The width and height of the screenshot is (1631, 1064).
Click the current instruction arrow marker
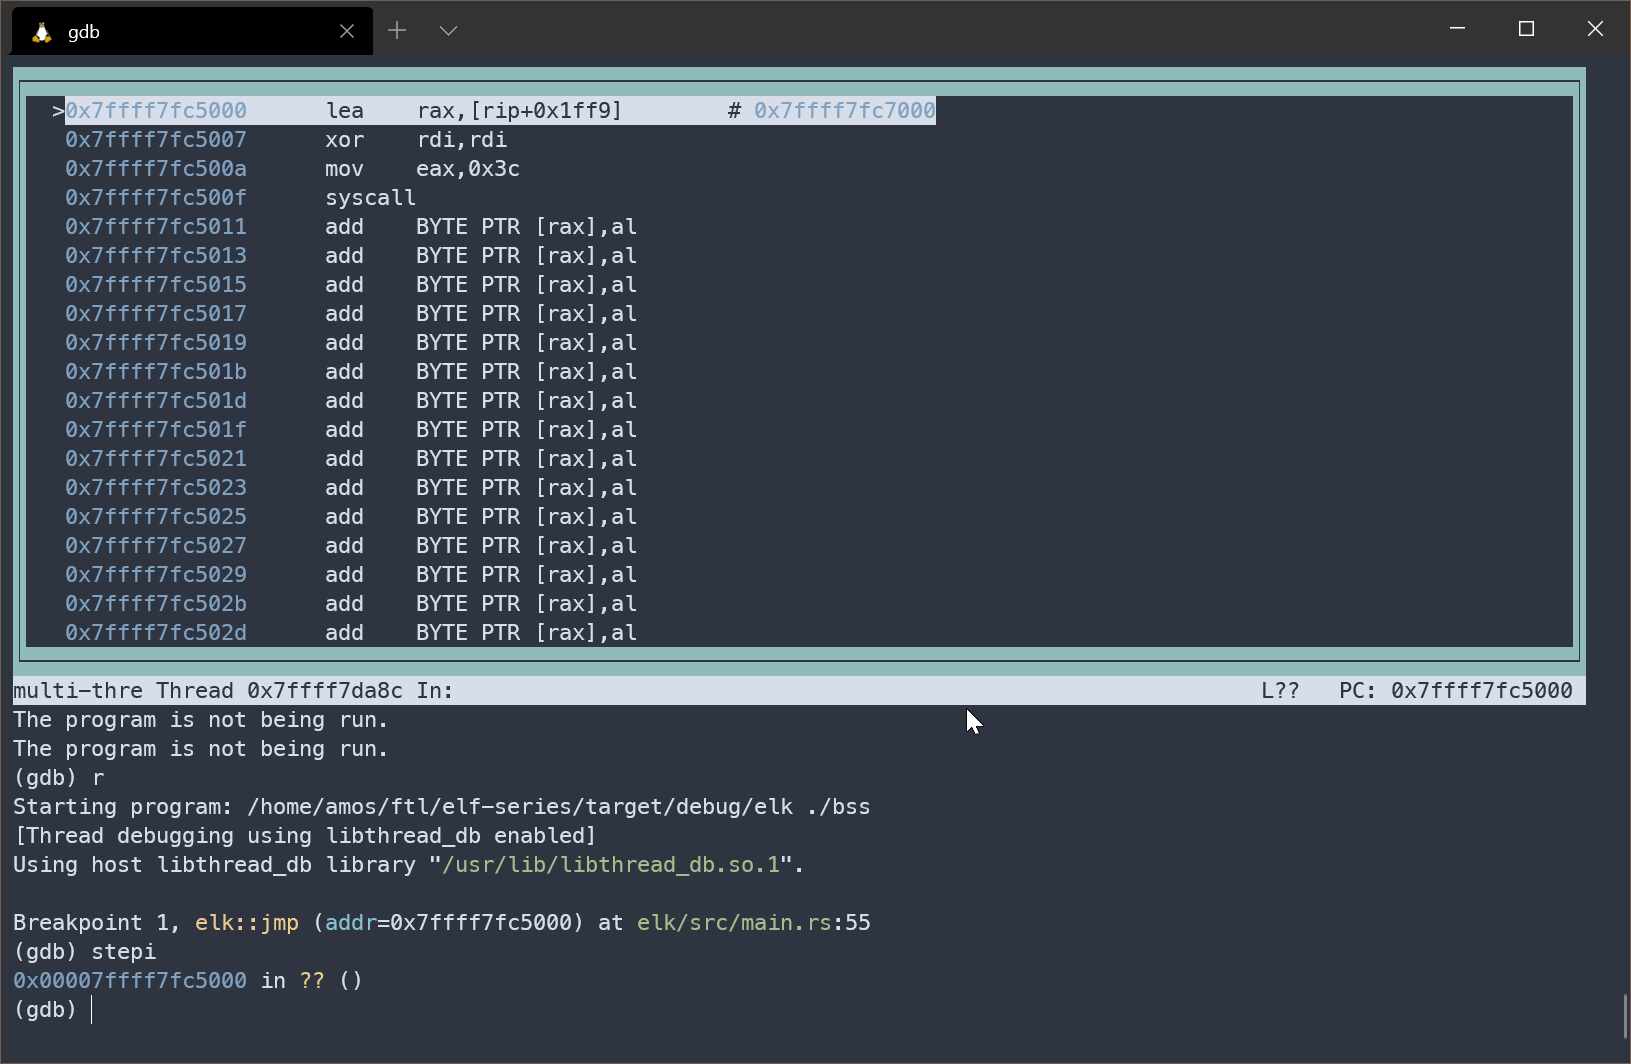pyautogui.click(x=58, y=111)
